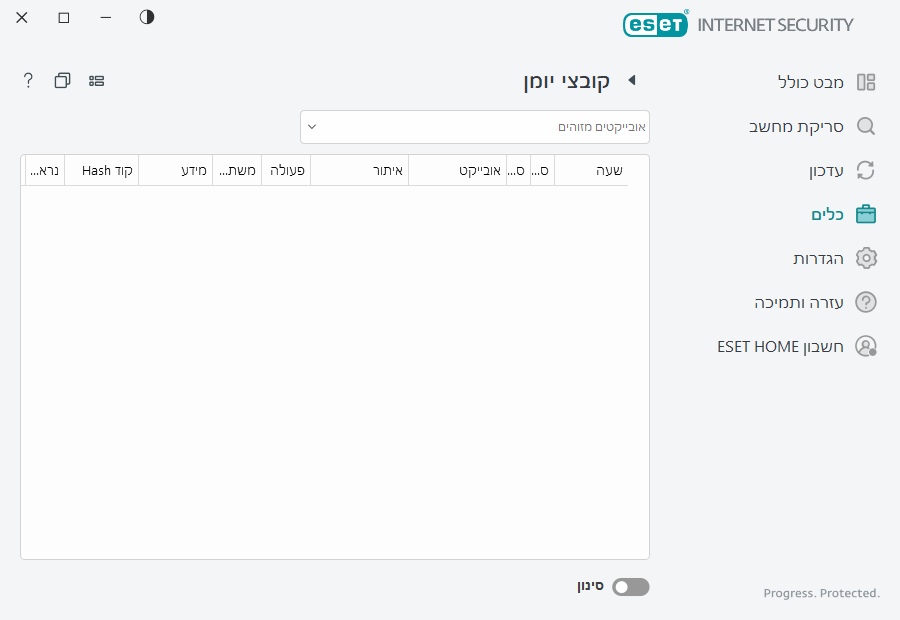900x620 pixels.
Task: Open the מבט כולל (Overview) panel icon
Action: click(866, 82)
